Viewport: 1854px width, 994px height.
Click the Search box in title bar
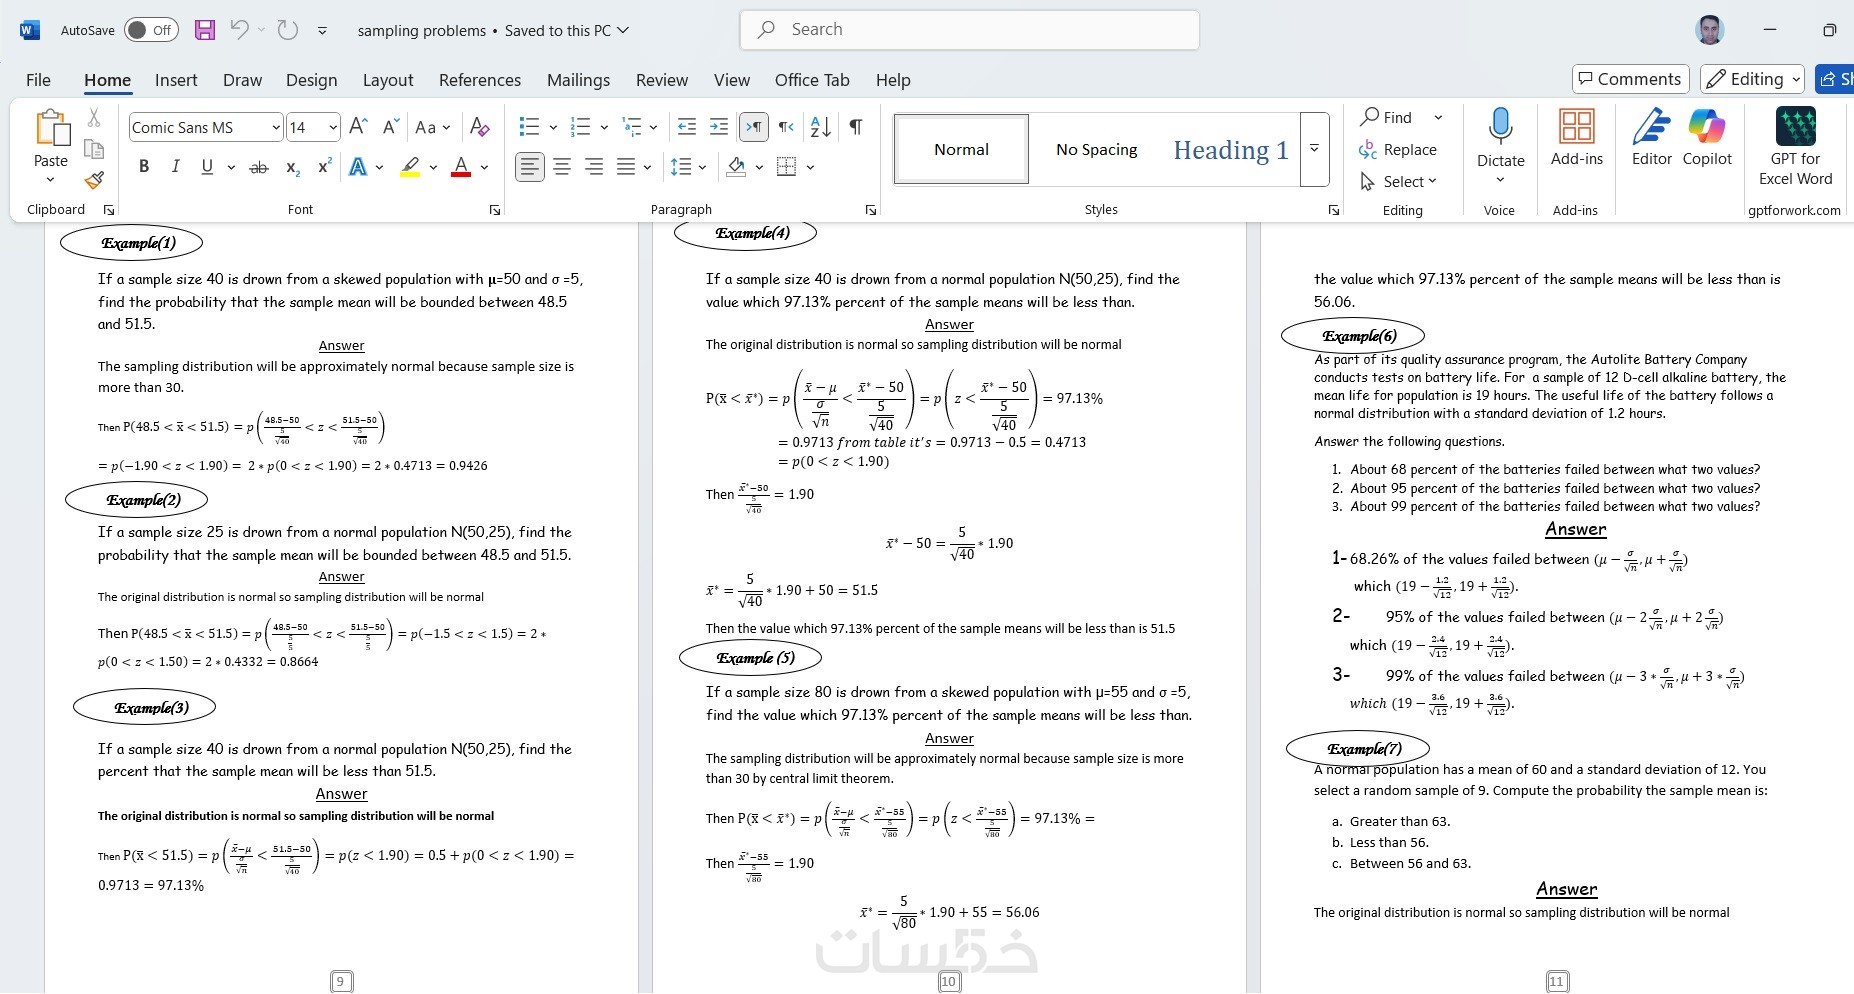click(x=969, y=30)
